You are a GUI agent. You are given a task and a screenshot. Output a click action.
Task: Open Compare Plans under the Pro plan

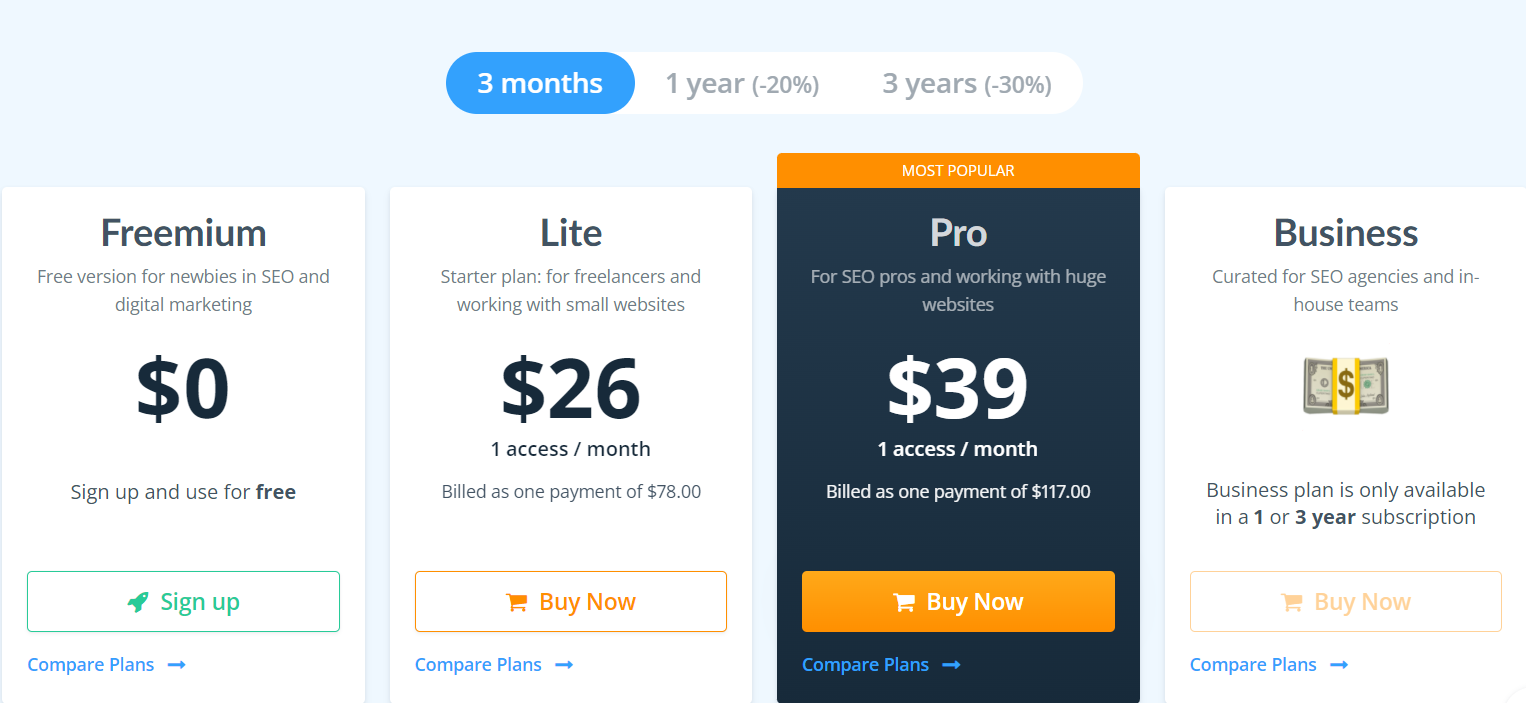[865, 665]
